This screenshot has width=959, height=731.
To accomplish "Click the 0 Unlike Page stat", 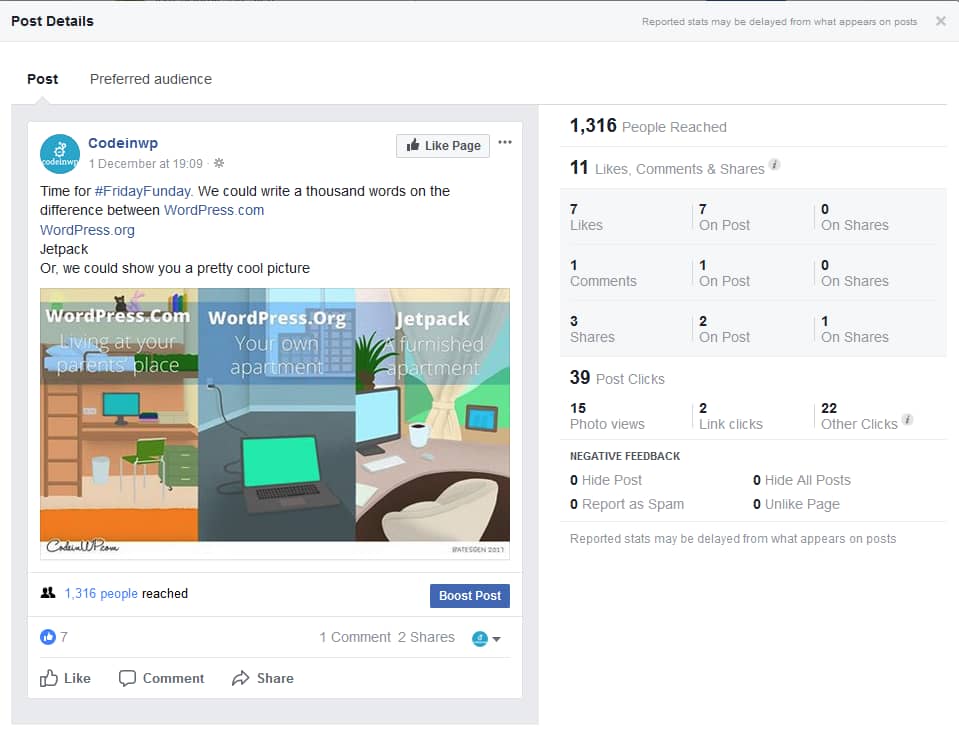I will coord(796,504).
